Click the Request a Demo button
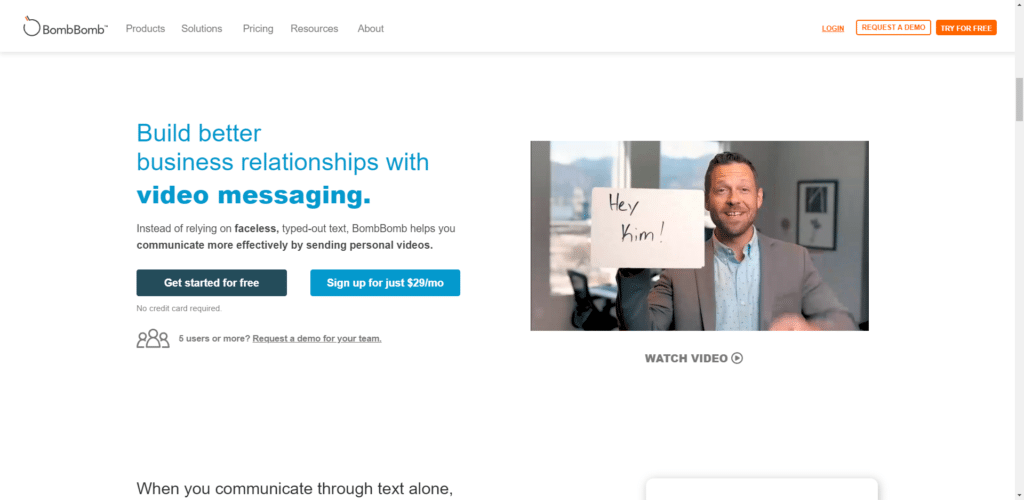This screenshot has height=500, width=1024. [893, 27]
